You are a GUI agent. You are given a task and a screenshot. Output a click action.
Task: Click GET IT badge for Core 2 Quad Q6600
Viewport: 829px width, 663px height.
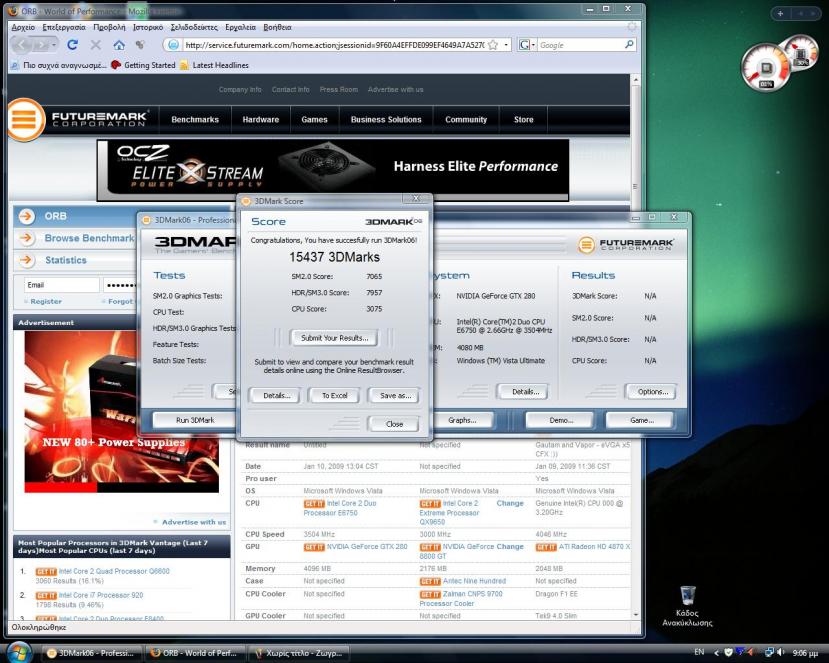point(46,572)
